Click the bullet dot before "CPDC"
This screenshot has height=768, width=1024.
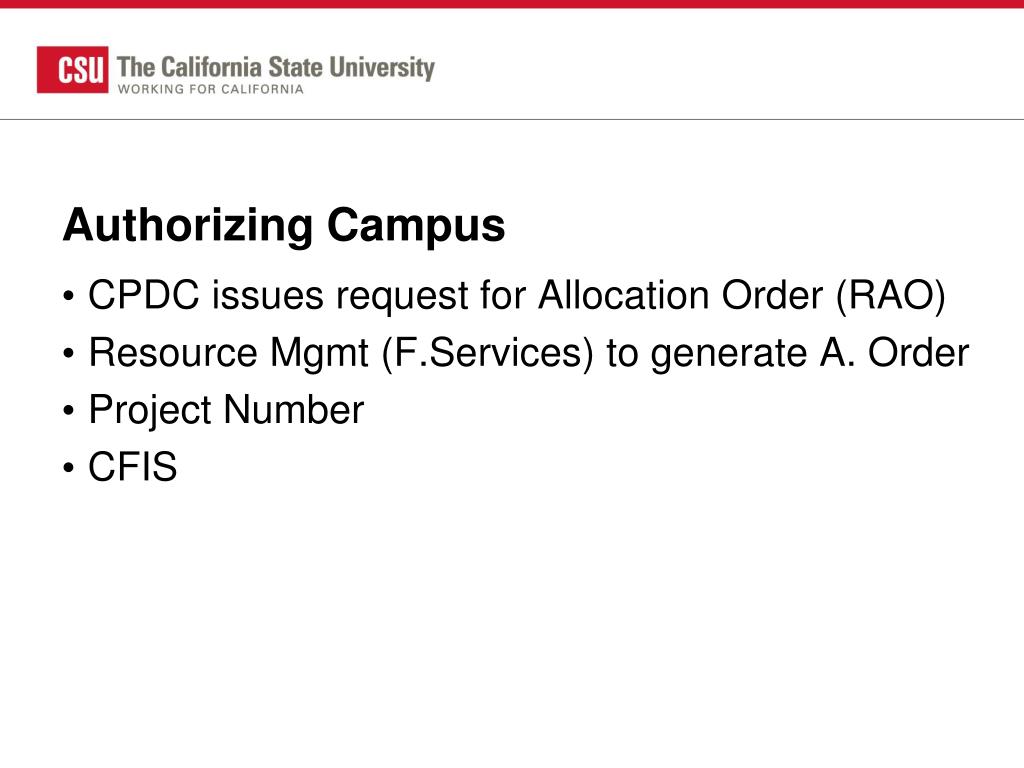tap(69, 298)
